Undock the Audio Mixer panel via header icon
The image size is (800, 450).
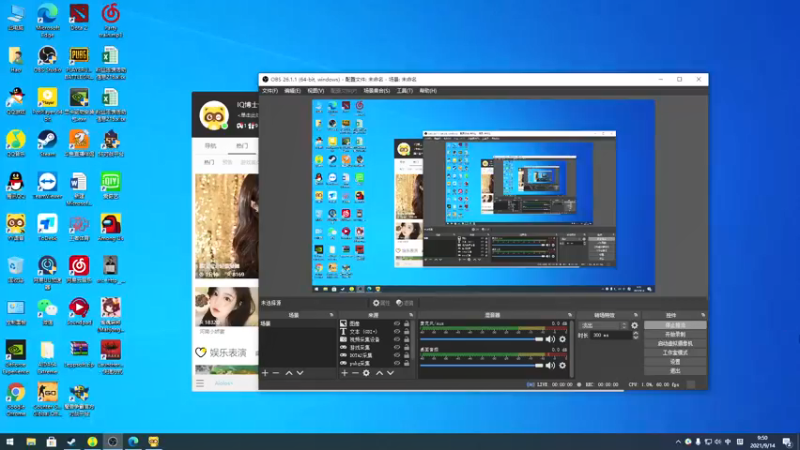coord(570,315)
